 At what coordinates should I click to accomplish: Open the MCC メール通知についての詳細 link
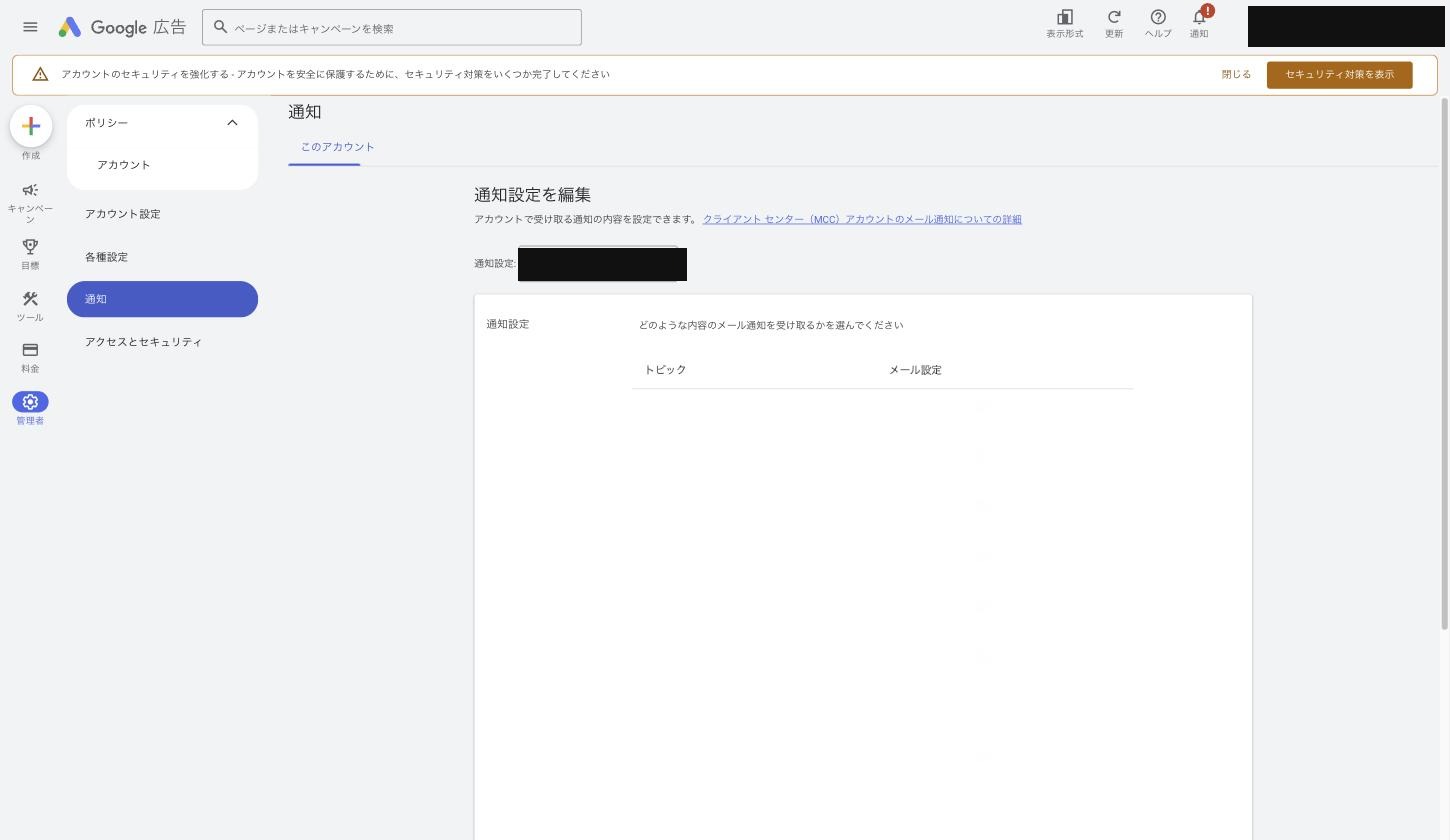[x=862, y=219]
